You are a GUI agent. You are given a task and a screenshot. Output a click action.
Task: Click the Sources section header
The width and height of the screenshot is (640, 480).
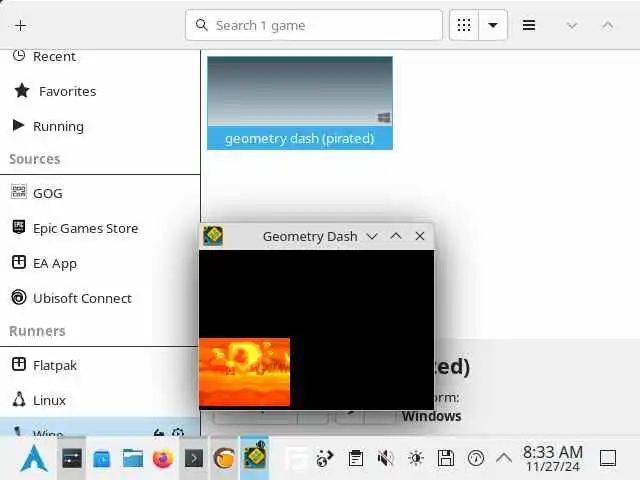35,159
